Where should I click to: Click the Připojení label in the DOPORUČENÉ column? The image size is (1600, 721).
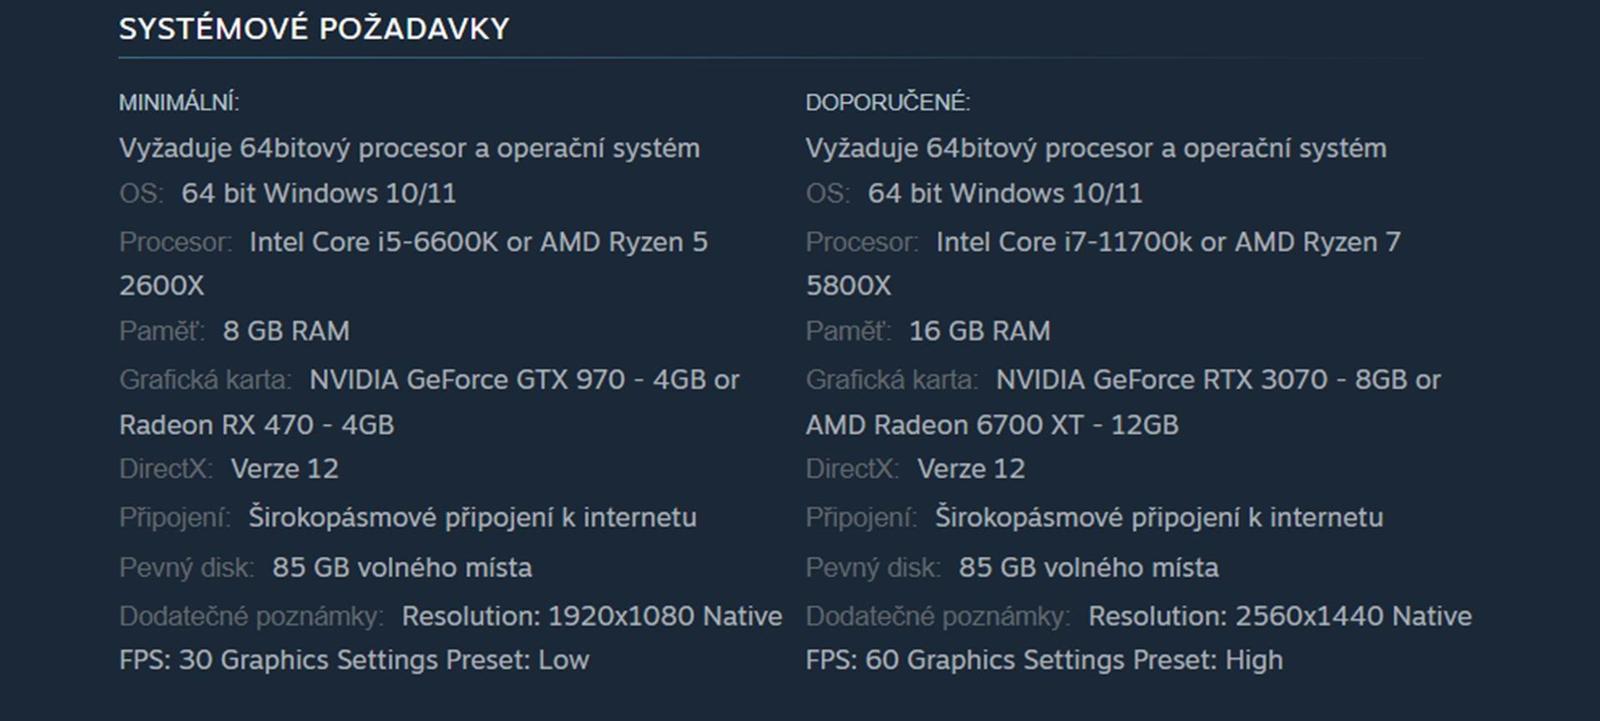pyautogui.click(x=861, y=518)
